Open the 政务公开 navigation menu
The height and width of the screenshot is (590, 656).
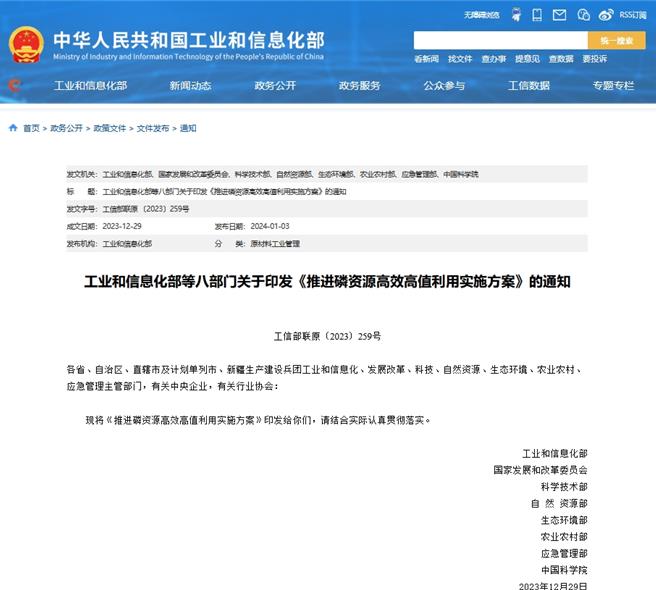click(275, 86)
